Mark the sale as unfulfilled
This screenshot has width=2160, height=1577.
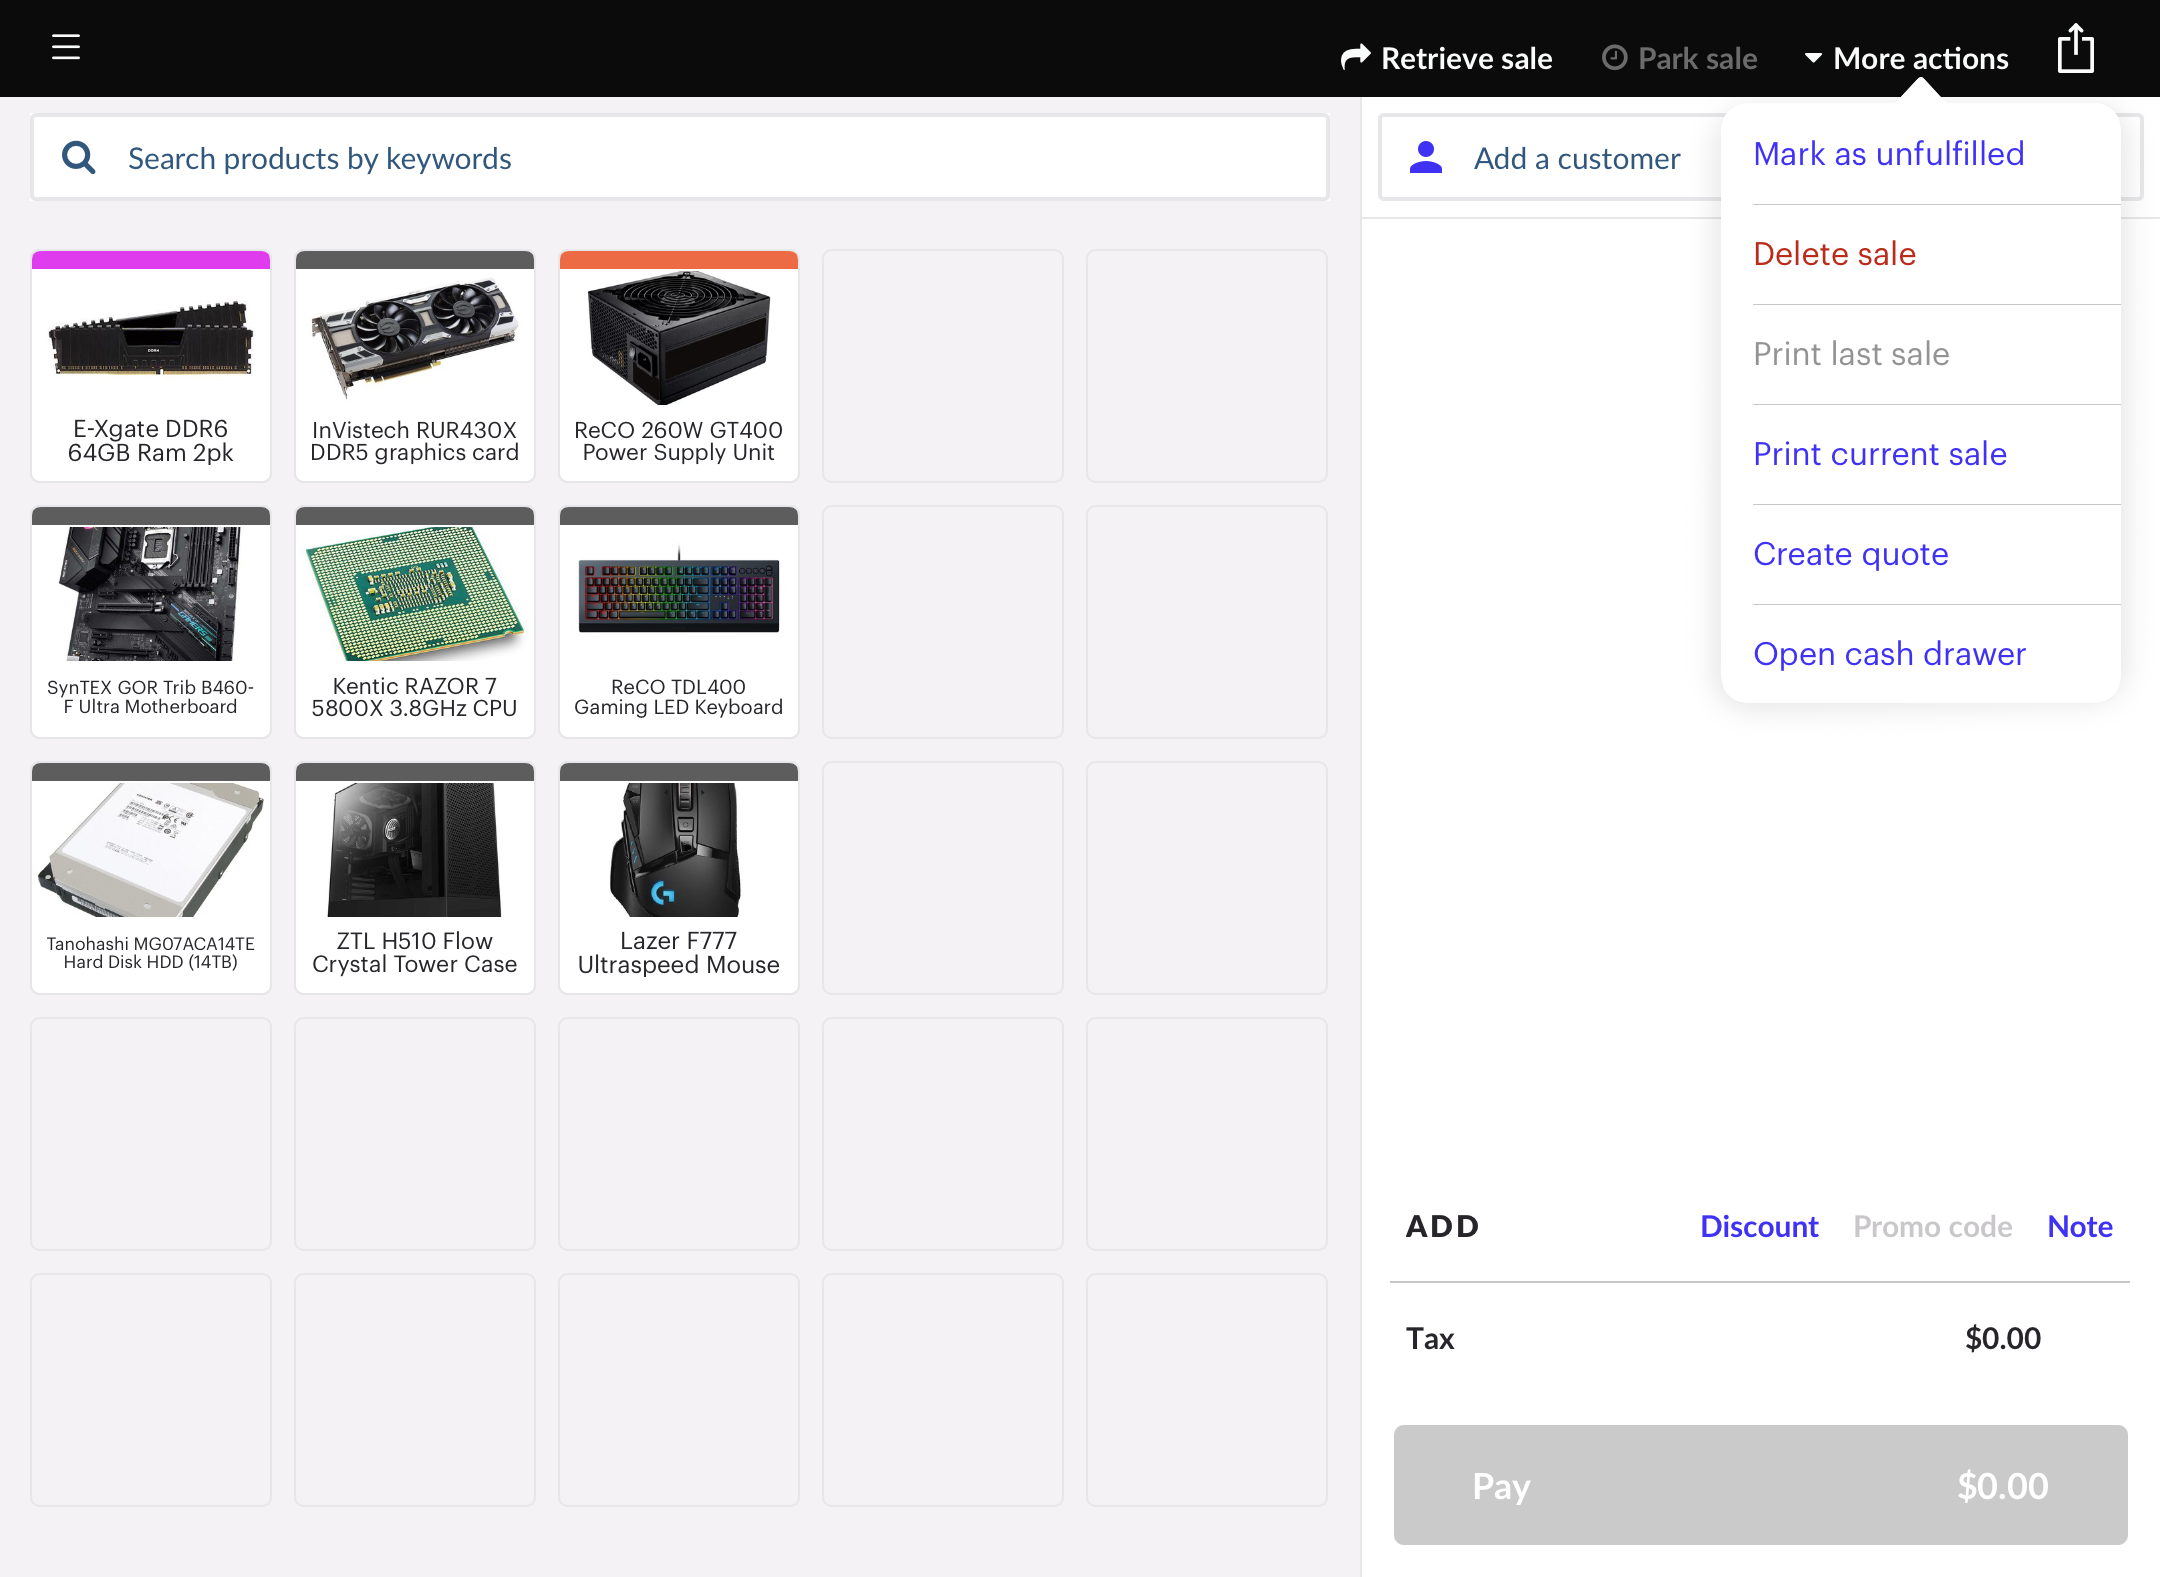[x=1888, y=153]
